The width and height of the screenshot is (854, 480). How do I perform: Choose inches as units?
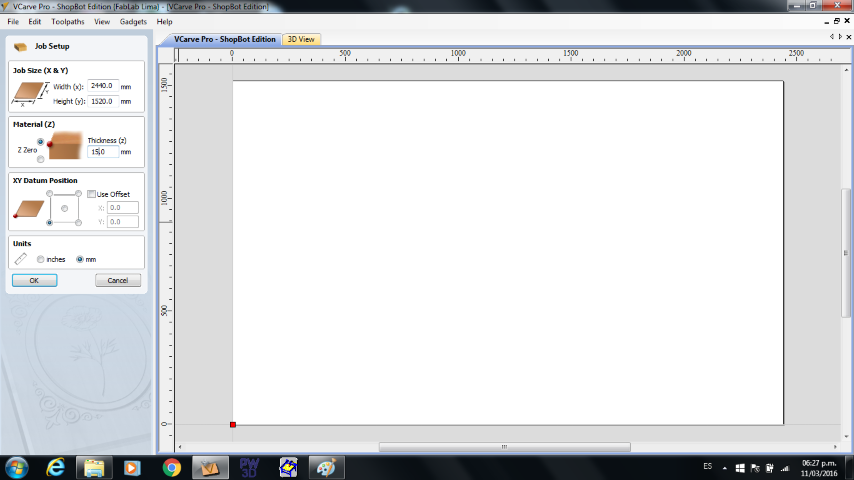[41, 259]
